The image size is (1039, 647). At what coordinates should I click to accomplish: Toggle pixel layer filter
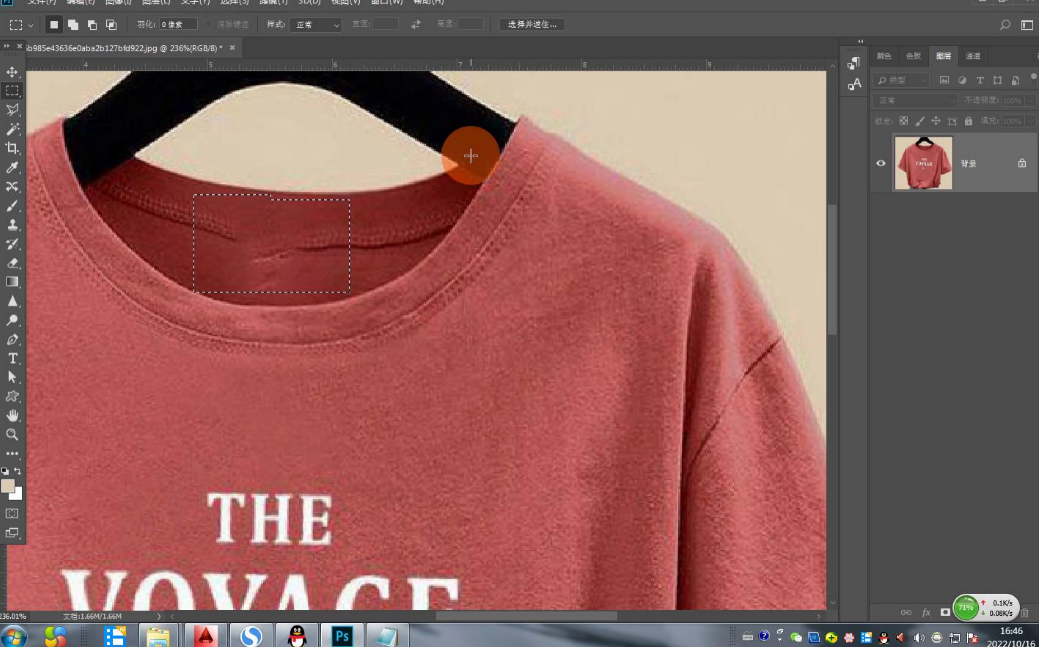point(944,80)
